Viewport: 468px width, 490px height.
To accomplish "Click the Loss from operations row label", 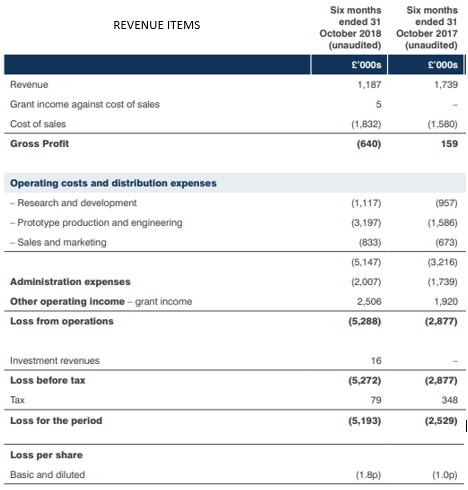I will pos(62,321).
